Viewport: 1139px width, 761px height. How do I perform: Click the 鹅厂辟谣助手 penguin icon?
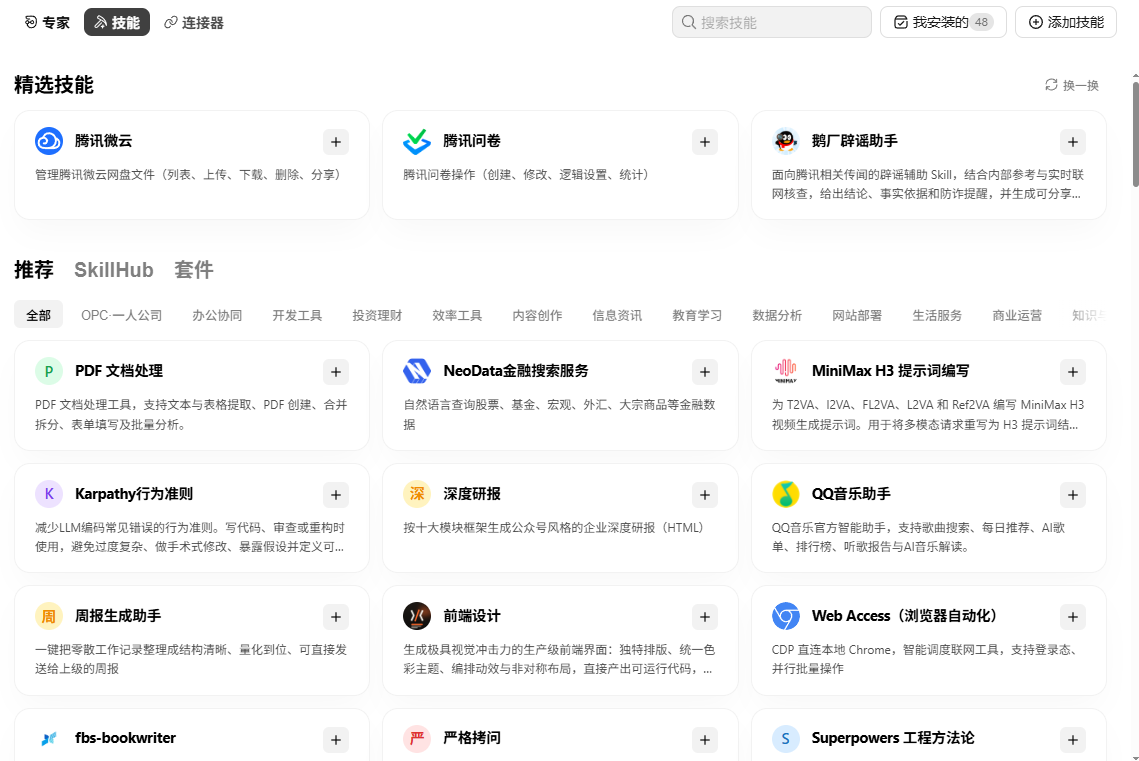785,141
